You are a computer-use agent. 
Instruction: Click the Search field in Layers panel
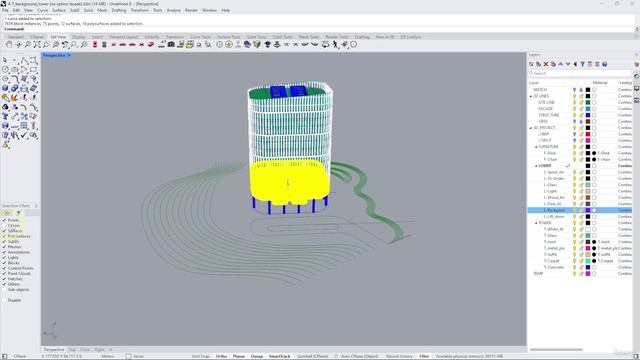pyautogui.click(x=580, y=73)
